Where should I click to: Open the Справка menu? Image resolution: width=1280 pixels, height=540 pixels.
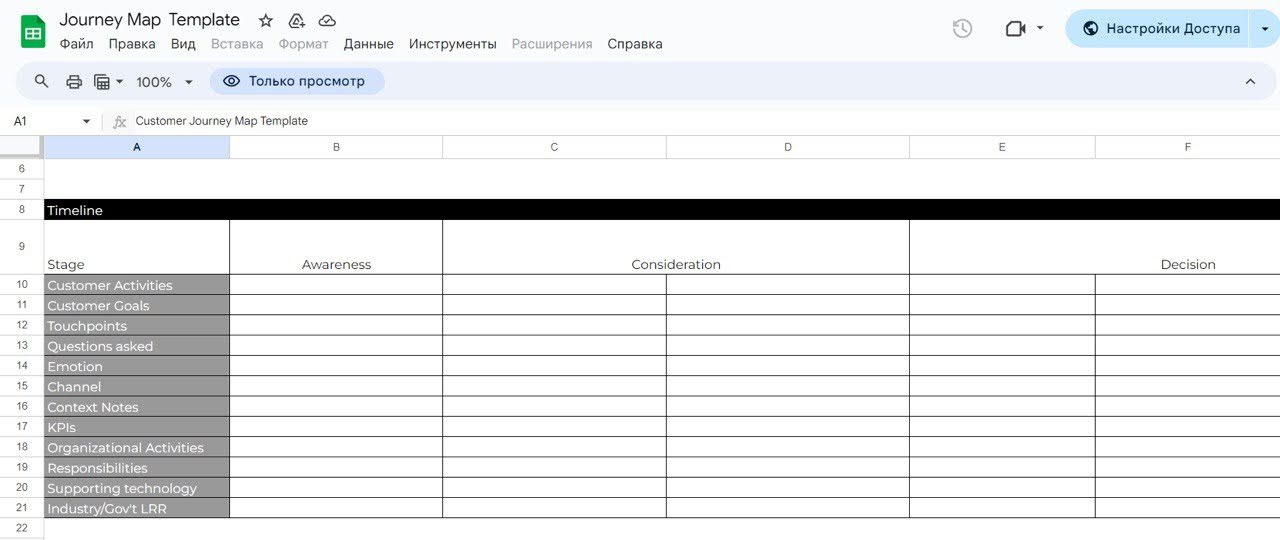coord(635,44)
